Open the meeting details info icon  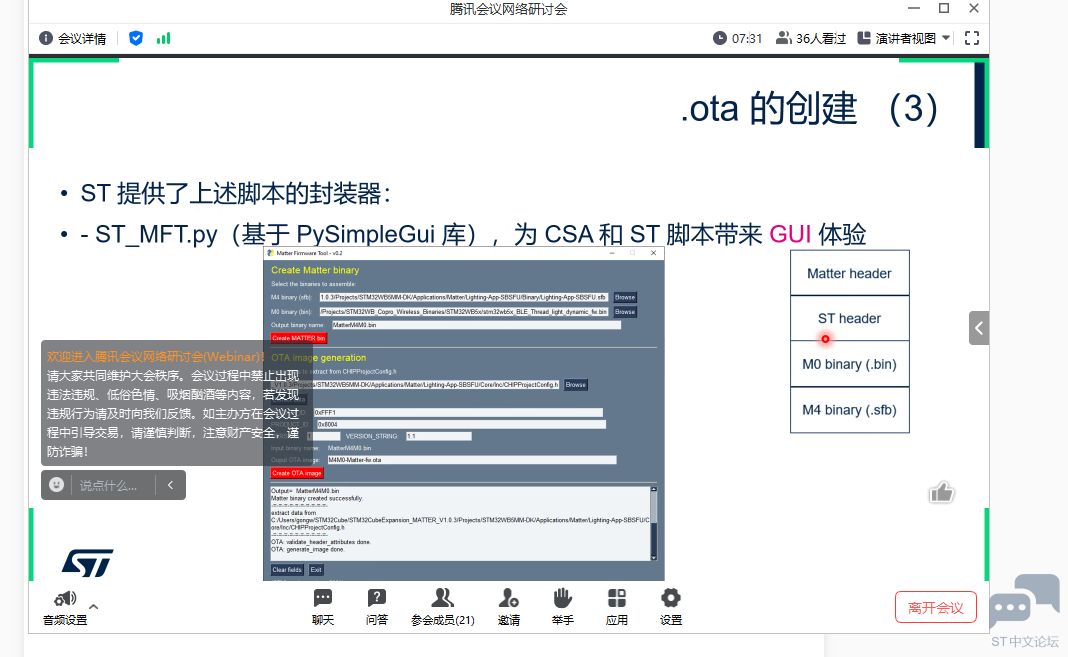46,38
